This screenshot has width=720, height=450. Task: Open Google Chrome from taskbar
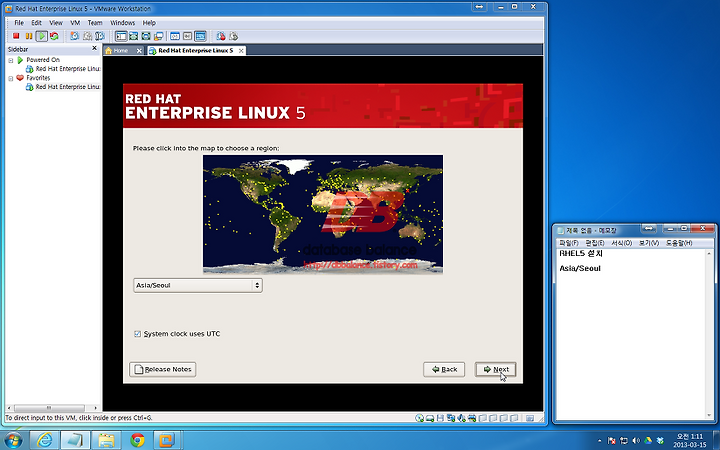[x=137, y=440]
